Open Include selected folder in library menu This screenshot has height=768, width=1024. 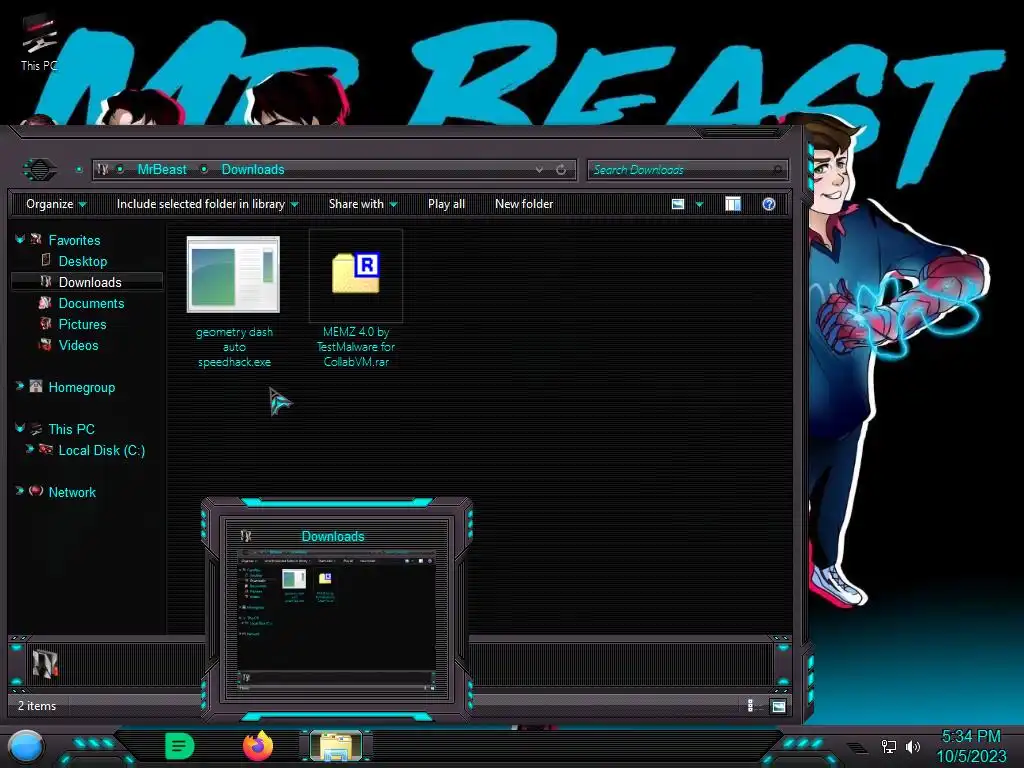207,204
